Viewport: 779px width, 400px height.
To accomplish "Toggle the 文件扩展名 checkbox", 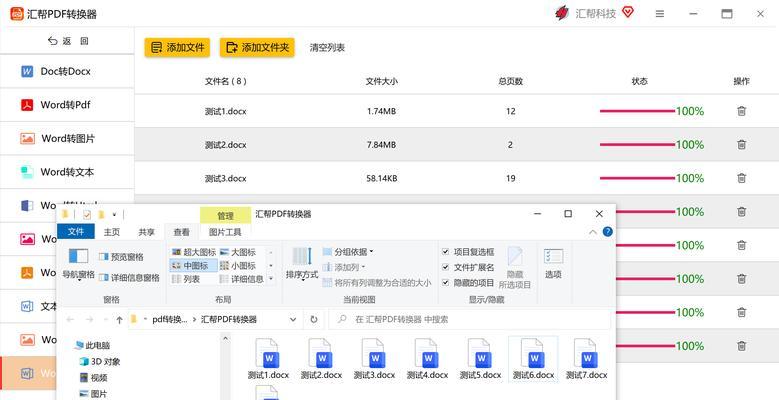I will click(446, 267).
